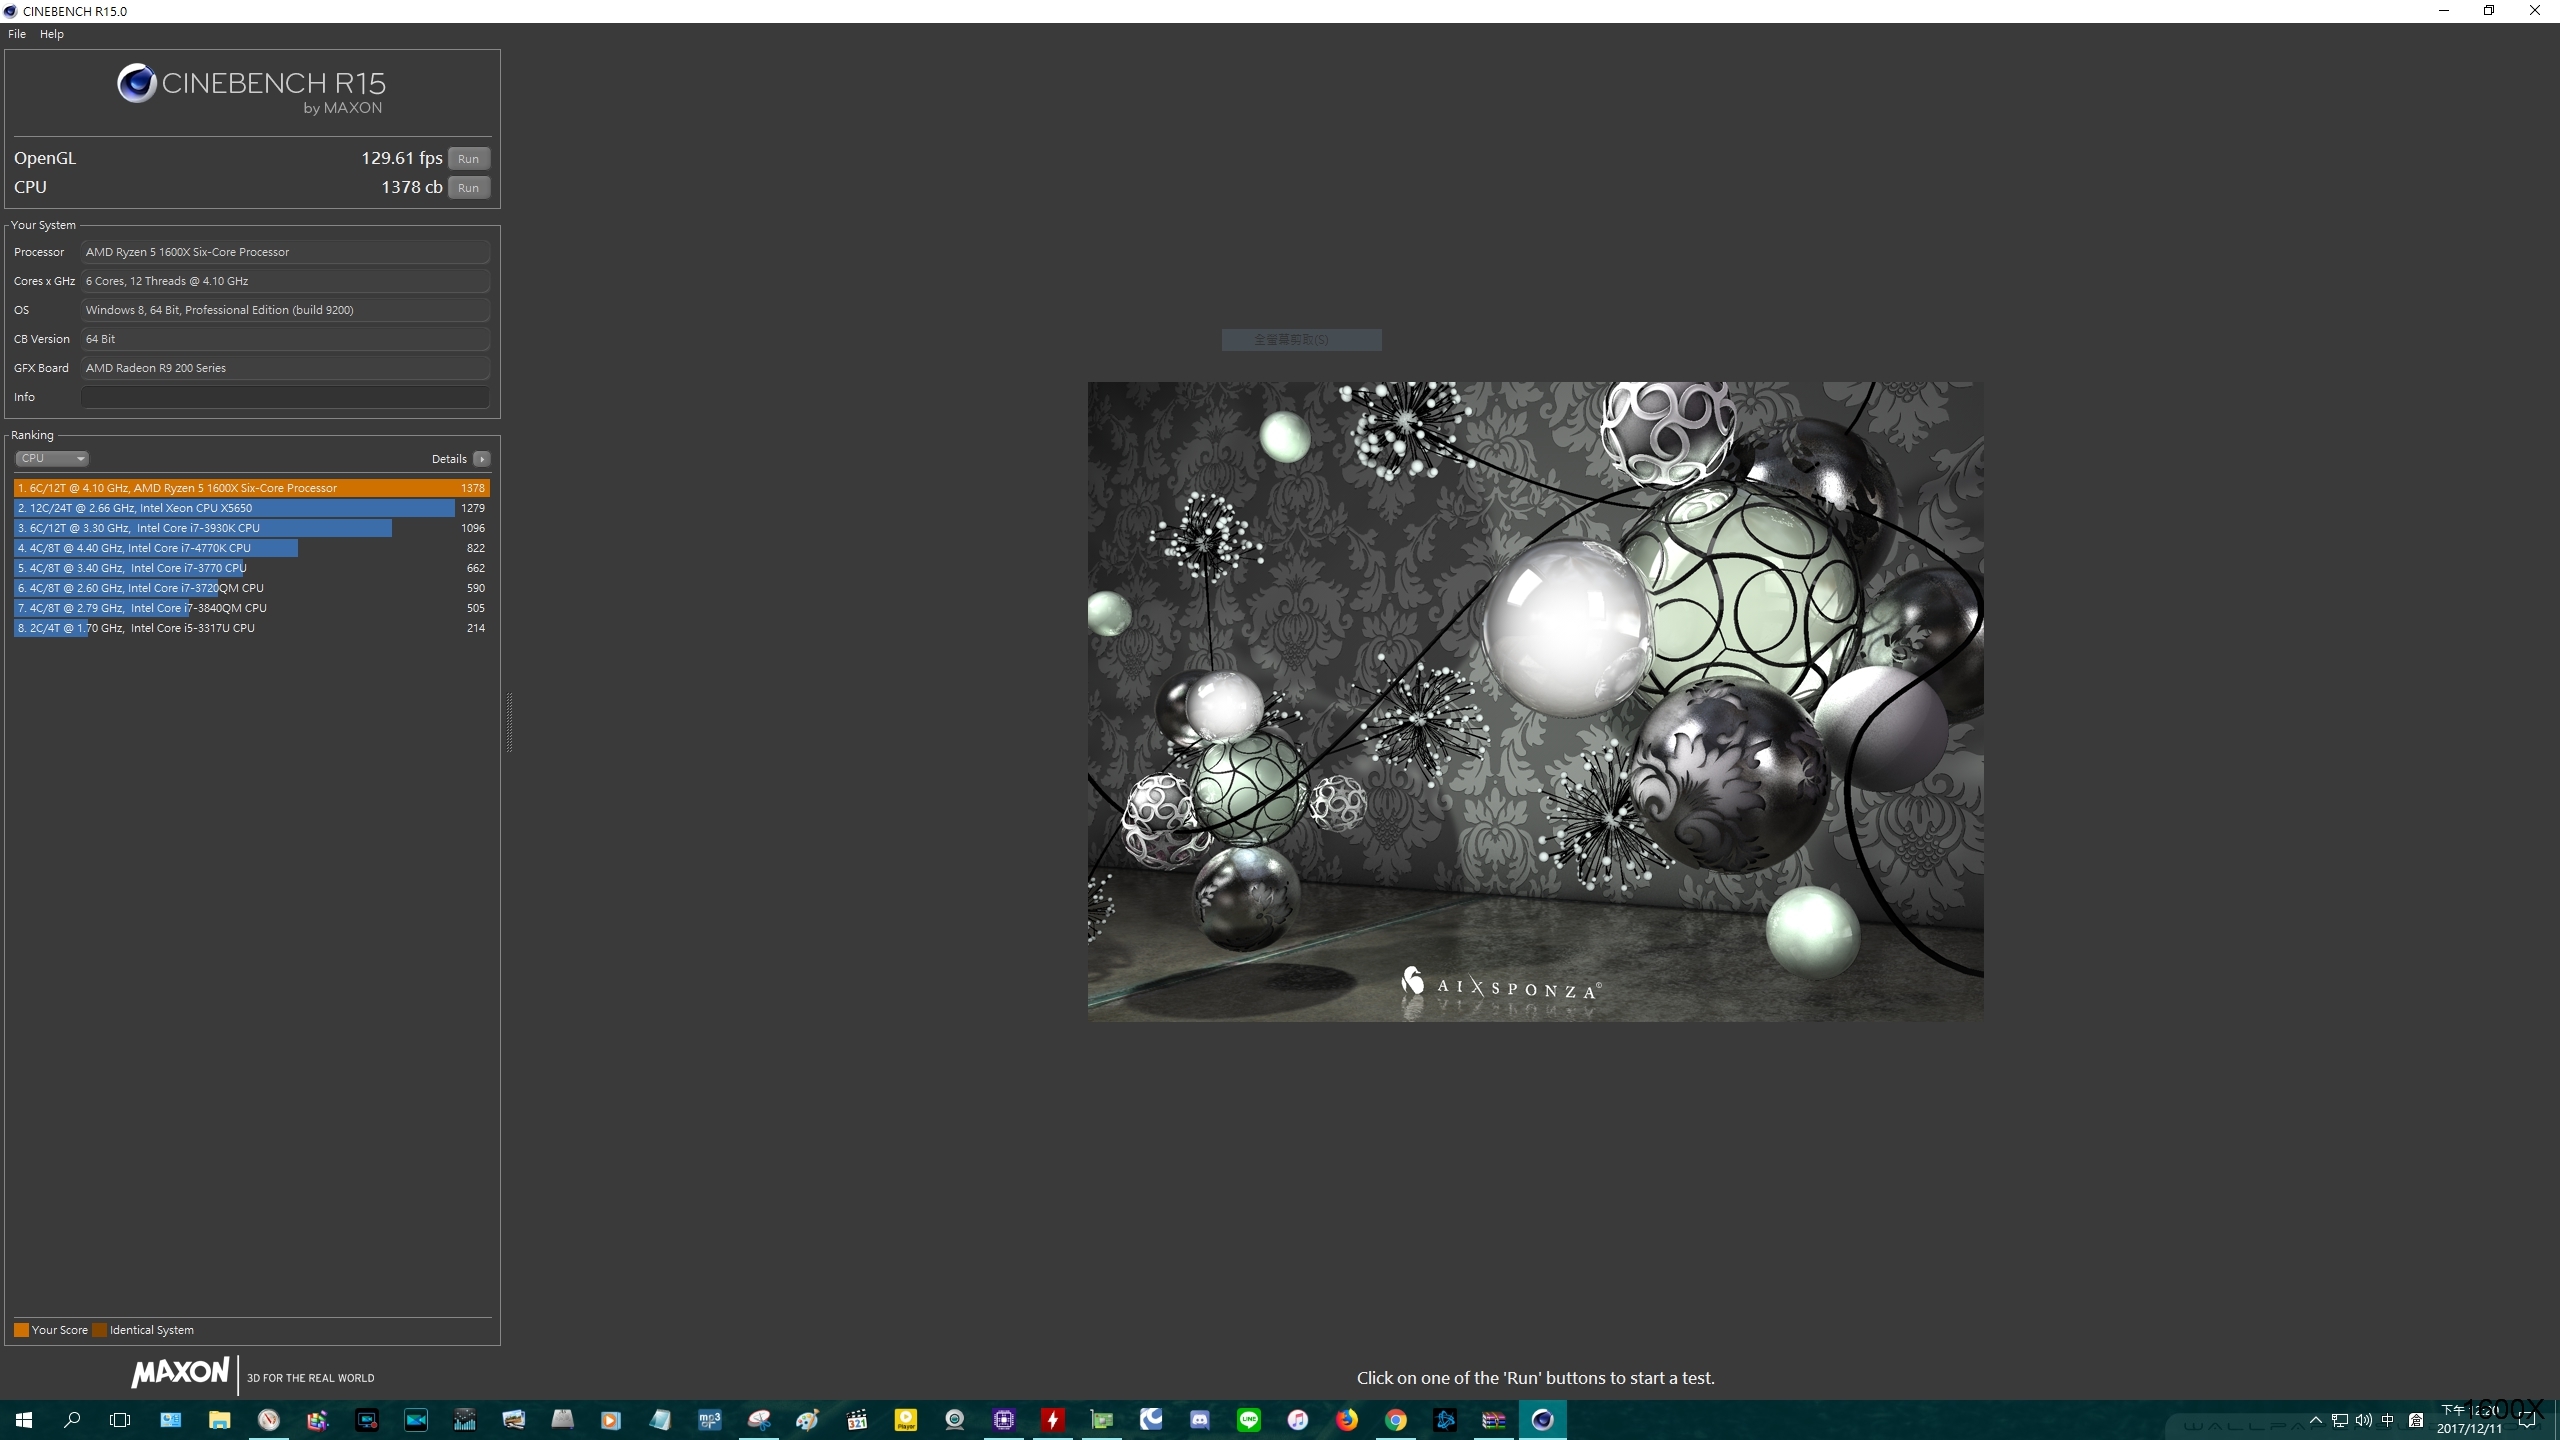Open Google Chrome from the taskbar
The width and height of the screenshot is (2560, 1440).
(x=1396, y=1420)
